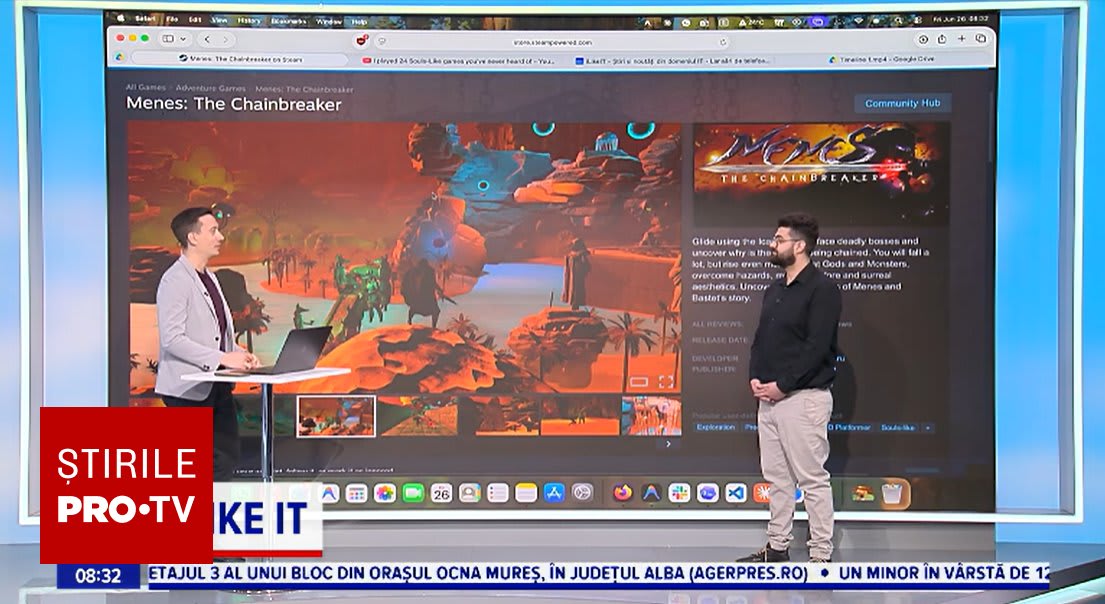This screenshot has height=604, width=1105.
Task: Open the View menu
Action: pos(220,20)
